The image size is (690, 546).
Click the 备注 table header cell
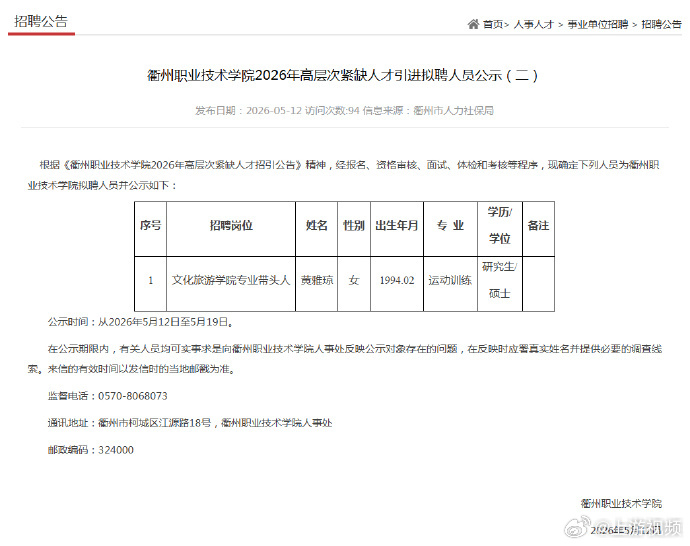pyautogui.click(x=538, y=229)
